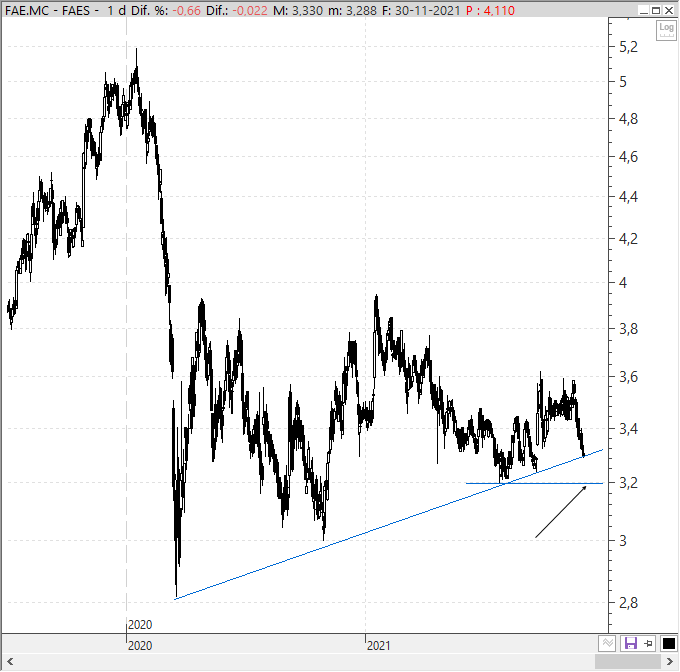The height and width of the screenshot is (672, 680).
Task: Click the lower 2020 time axis label
Action: (x=140, y=646)
